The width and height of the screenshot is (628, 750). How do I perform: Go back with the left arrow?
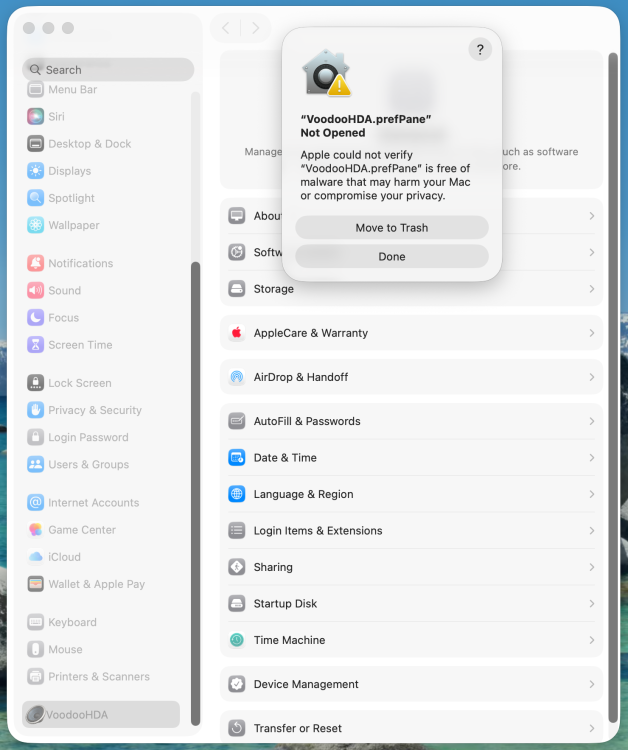pyautogui.click(x=226, y=28)
